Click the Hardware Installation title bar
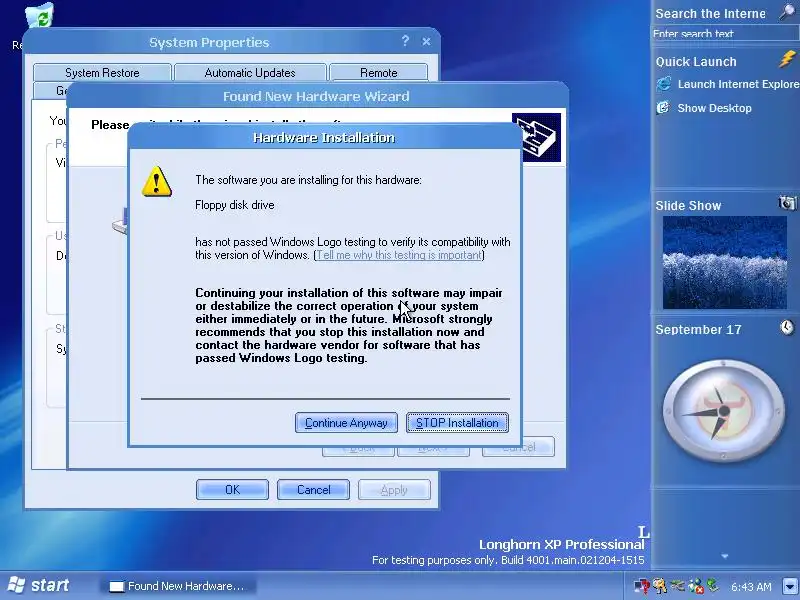The height and width of the screenshot is (600, 800). 324,137
